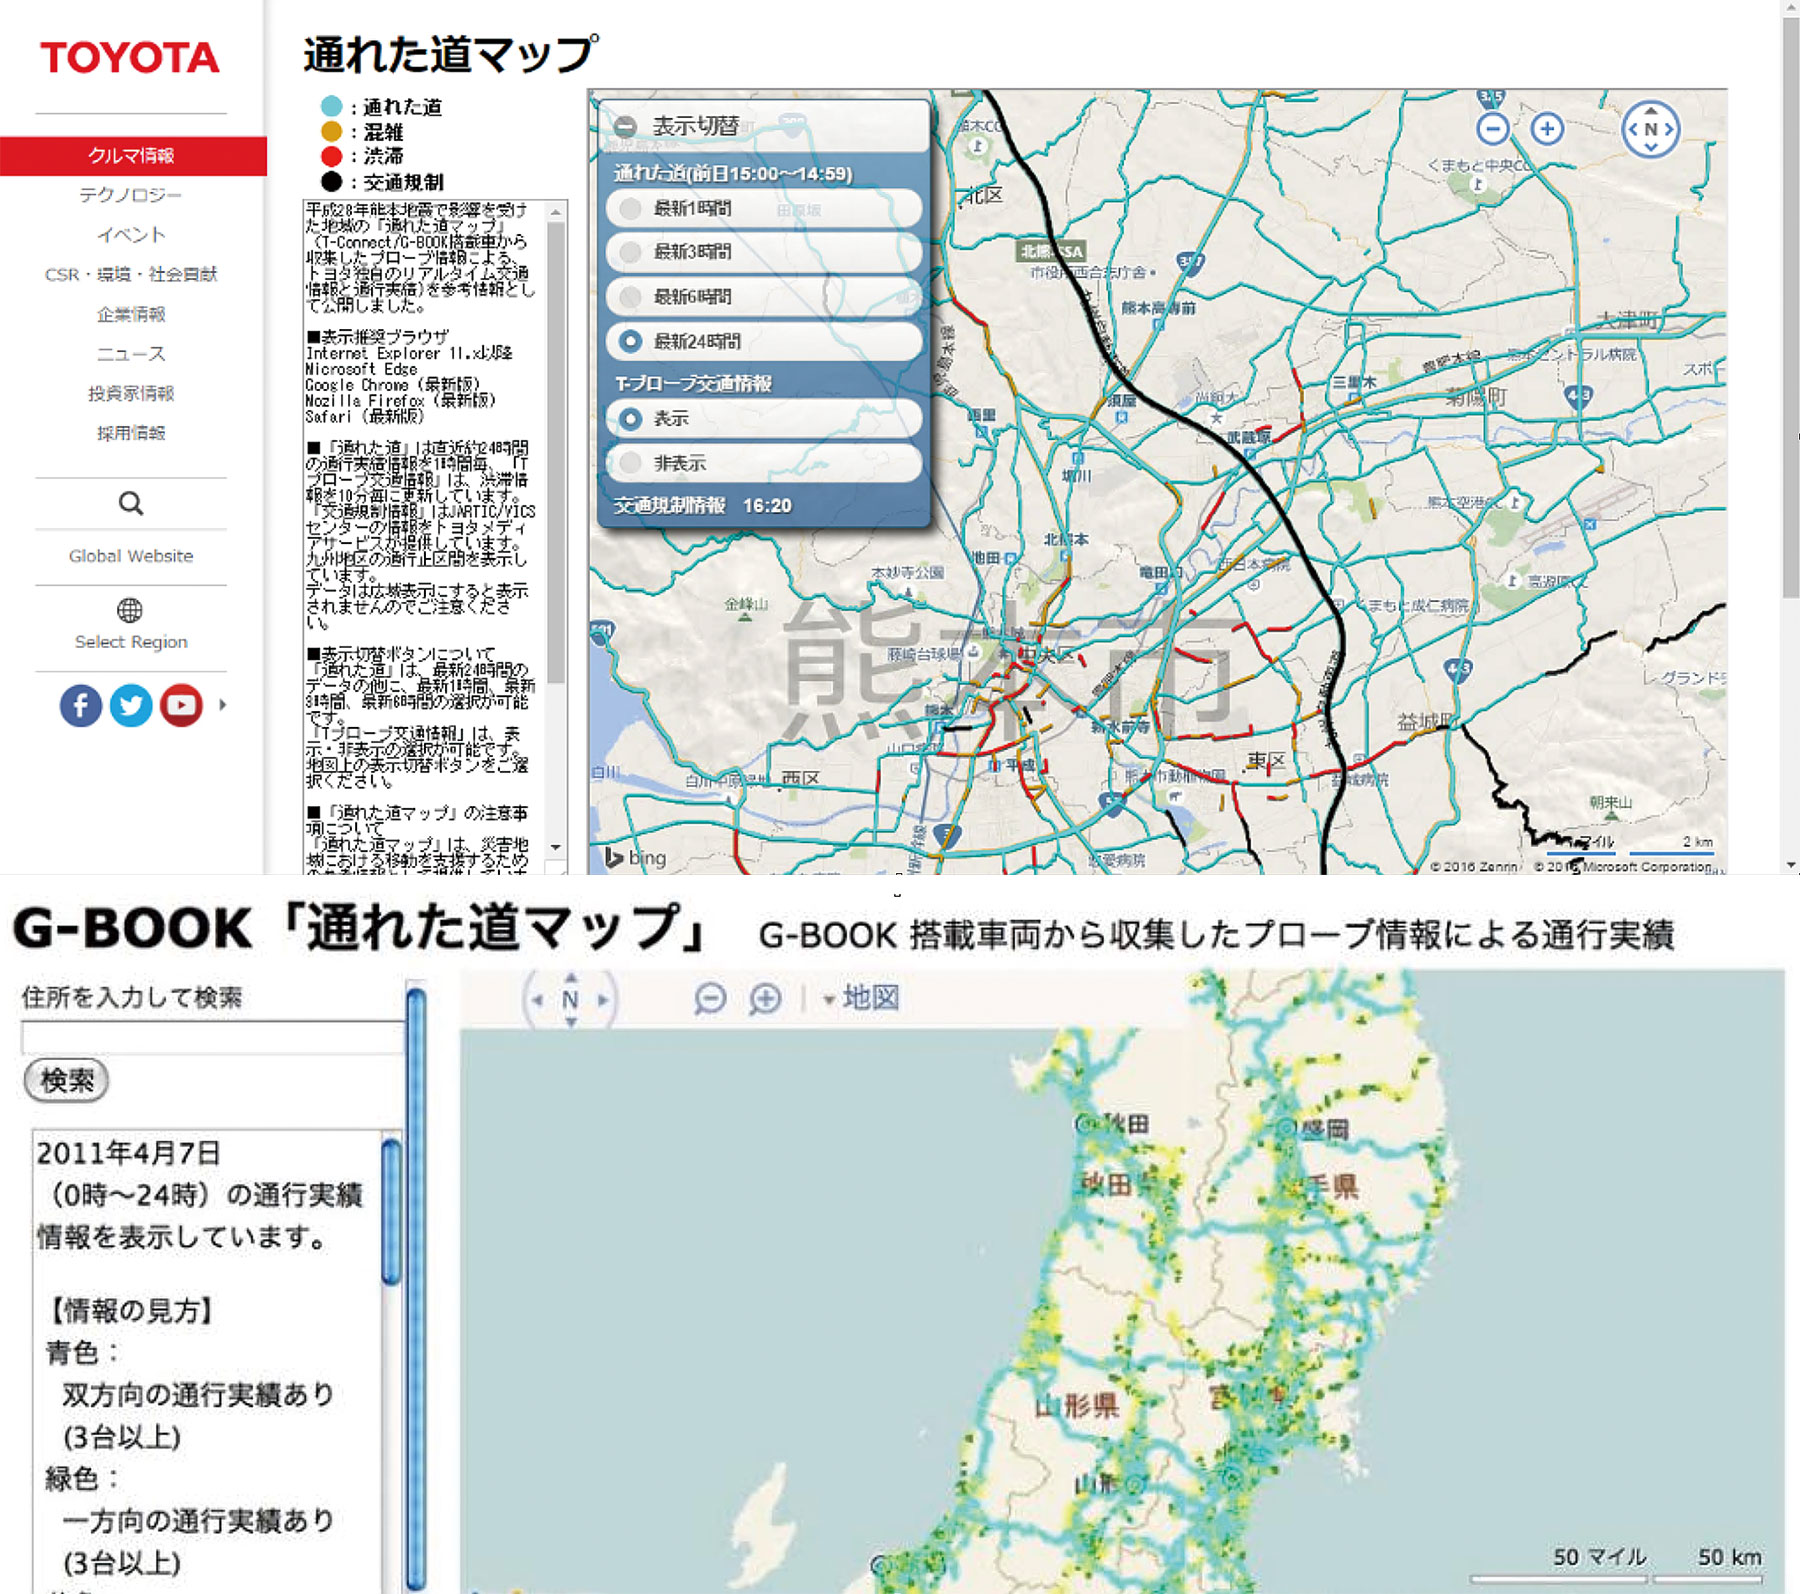Click the bing logo on map
The width and height of the screenshot is (1800, 1594).
click(636, 857)
